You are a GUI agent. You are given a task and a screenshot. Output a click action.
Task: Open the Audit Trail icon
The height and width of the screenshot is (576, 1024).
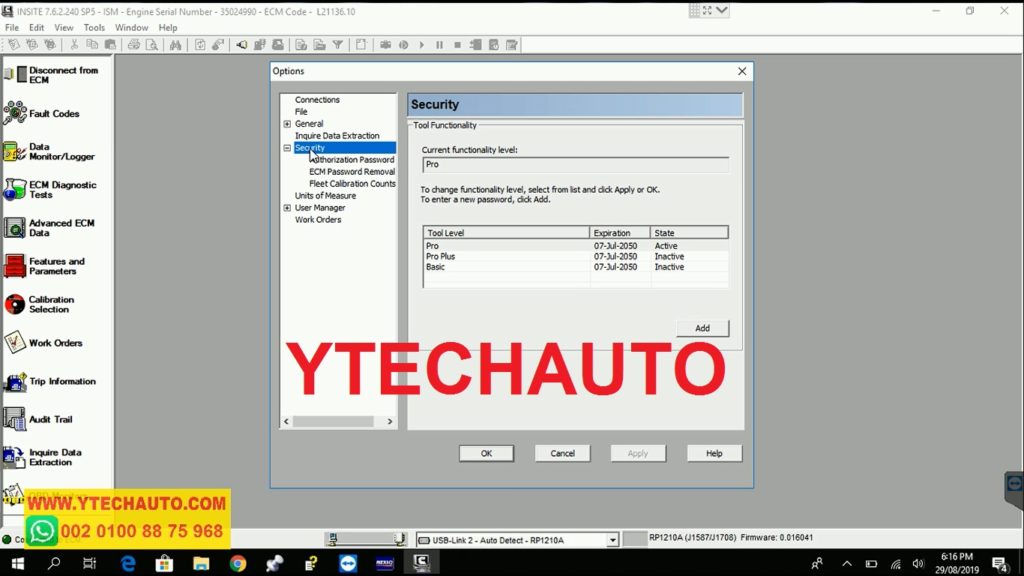click(14, 420)
